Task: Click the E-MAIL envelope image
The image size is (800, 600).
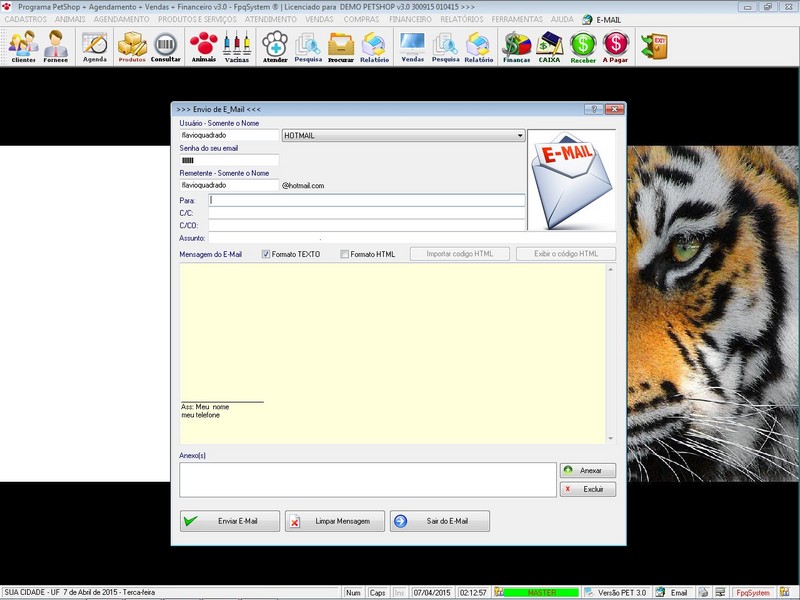Action: point(571,180)
